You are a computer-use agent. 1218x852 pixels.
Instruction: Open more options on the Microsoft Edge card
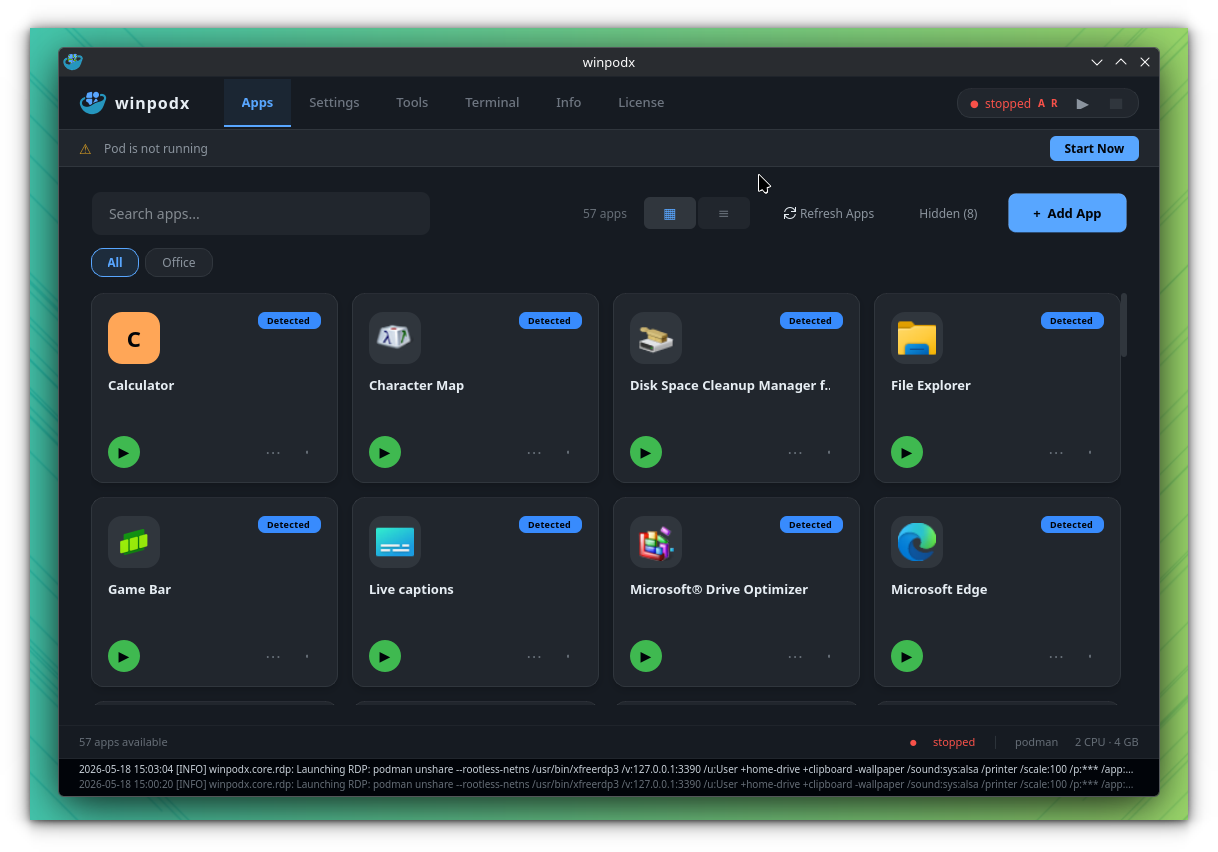coord(1056,657)
